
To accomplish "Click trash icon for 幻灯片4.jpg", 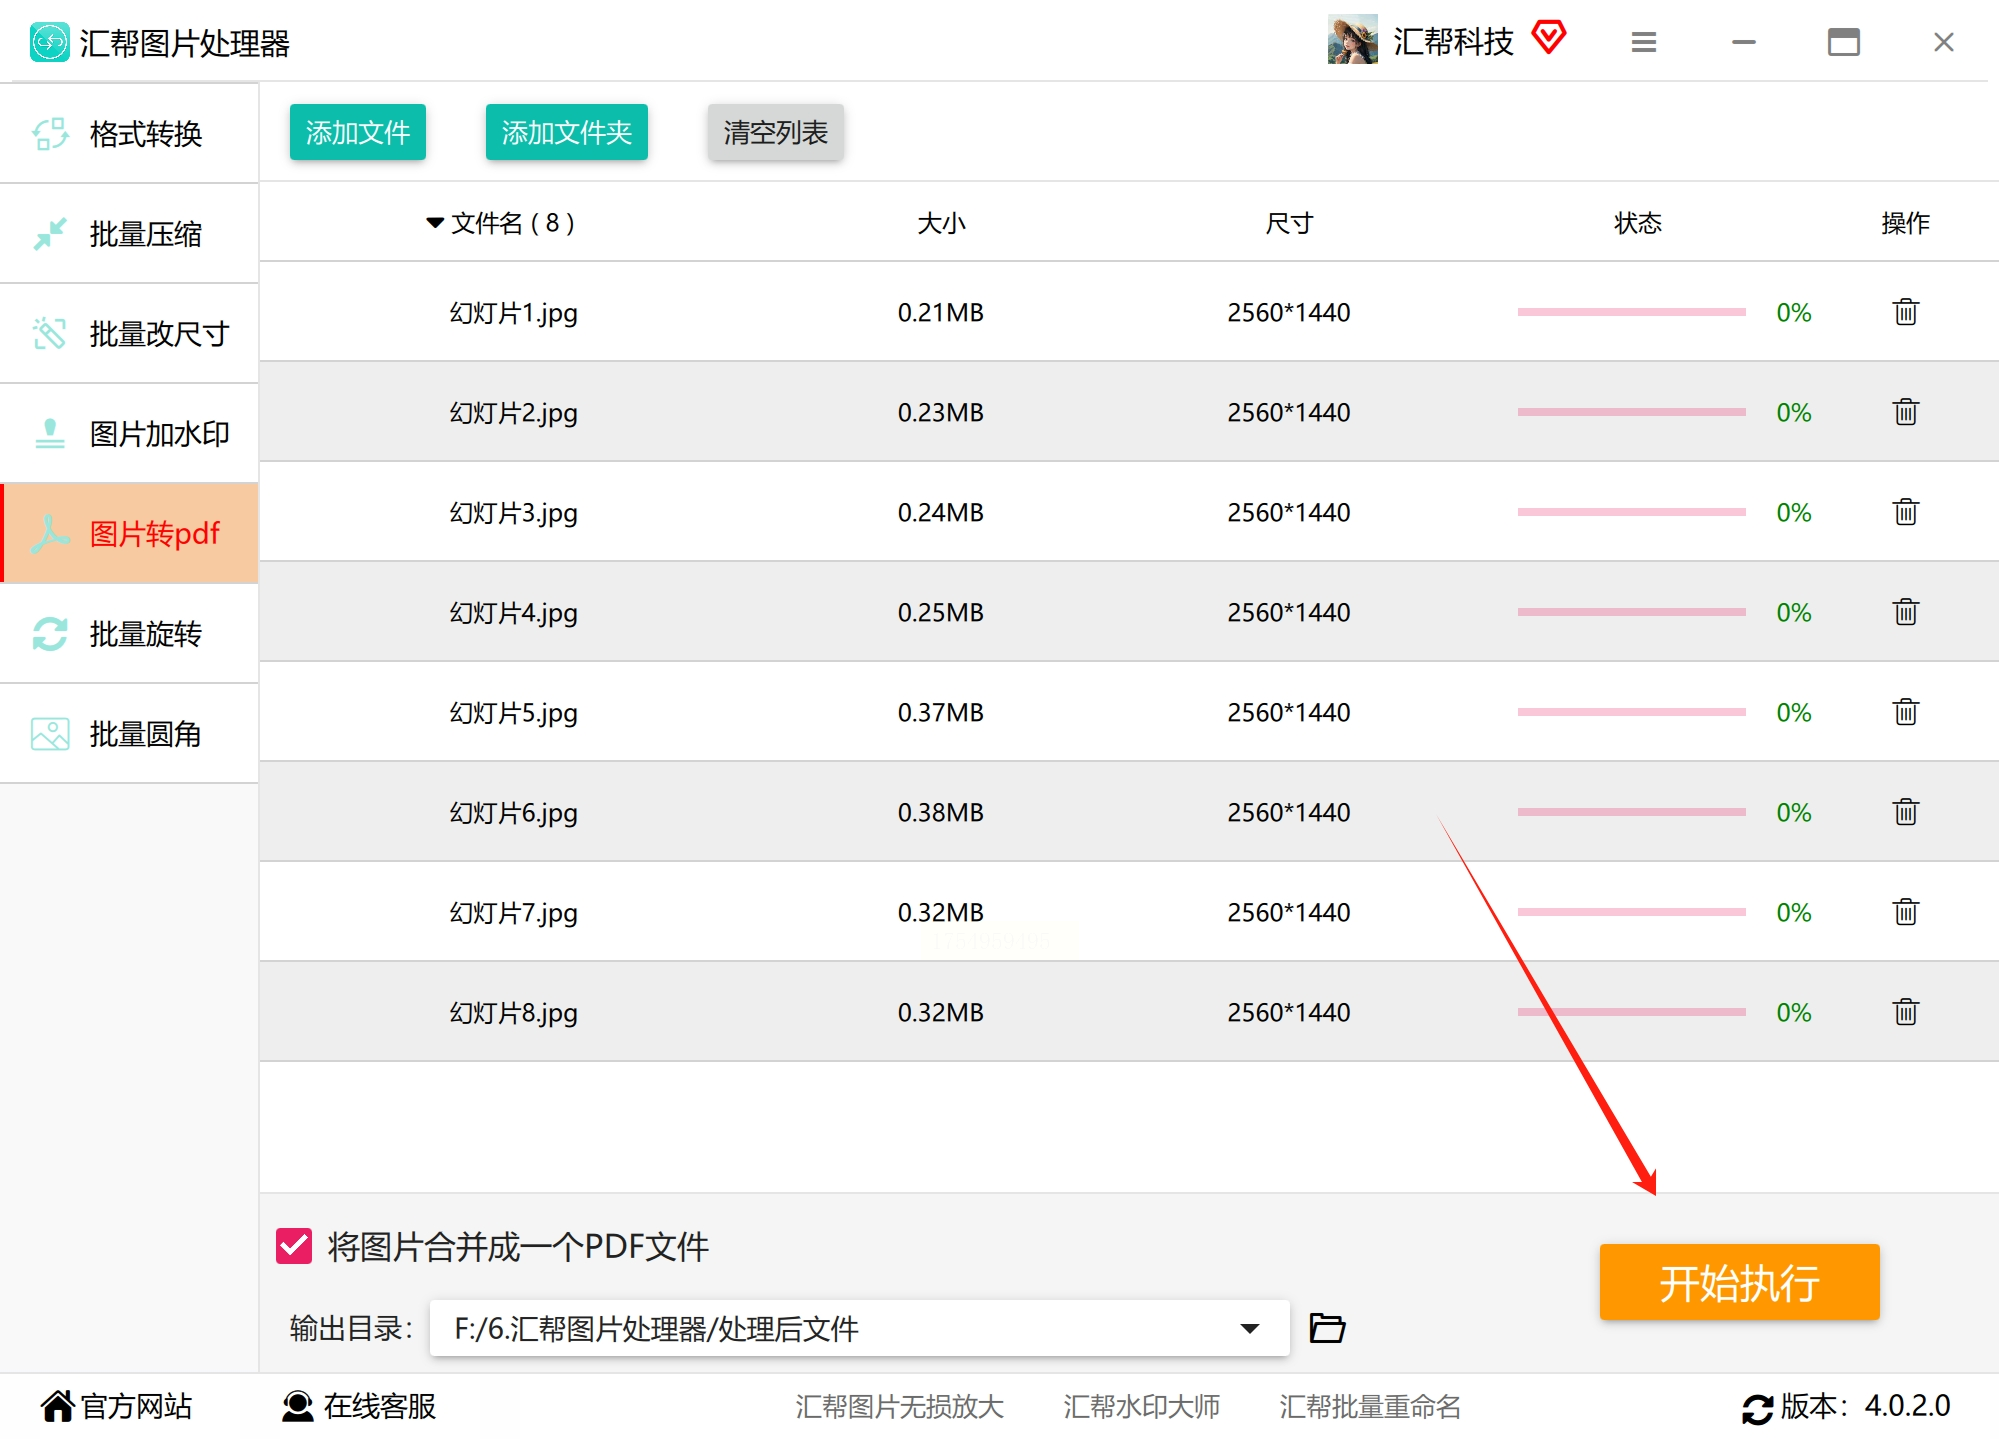I will pyautogui.click(x=1905, y=612).
